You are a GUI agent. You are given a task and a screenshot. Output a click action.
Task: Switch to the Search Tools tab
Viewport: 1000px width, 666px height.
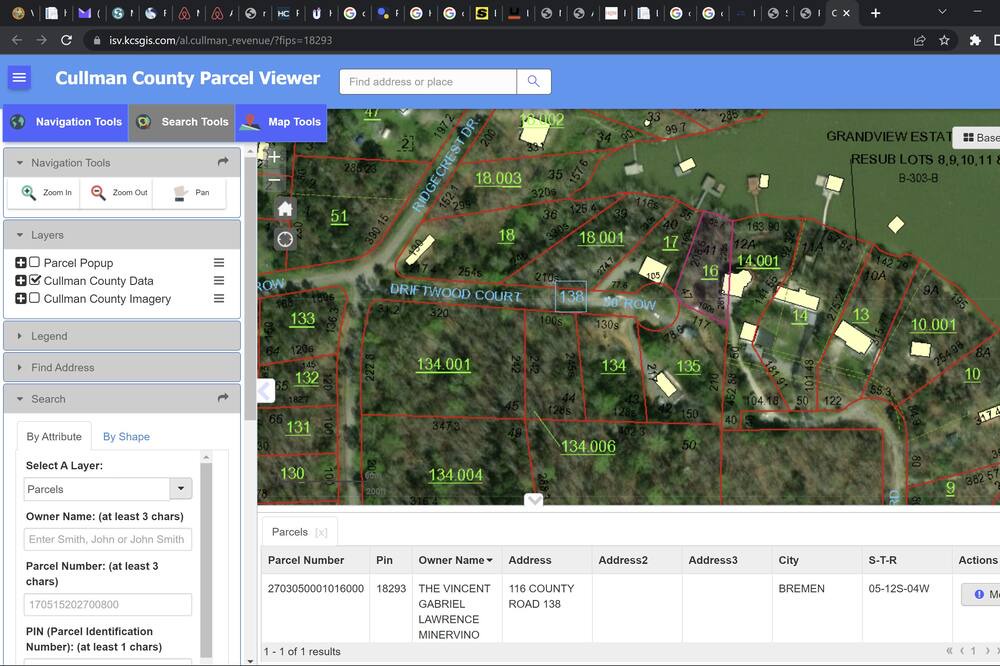coord(182,122)
